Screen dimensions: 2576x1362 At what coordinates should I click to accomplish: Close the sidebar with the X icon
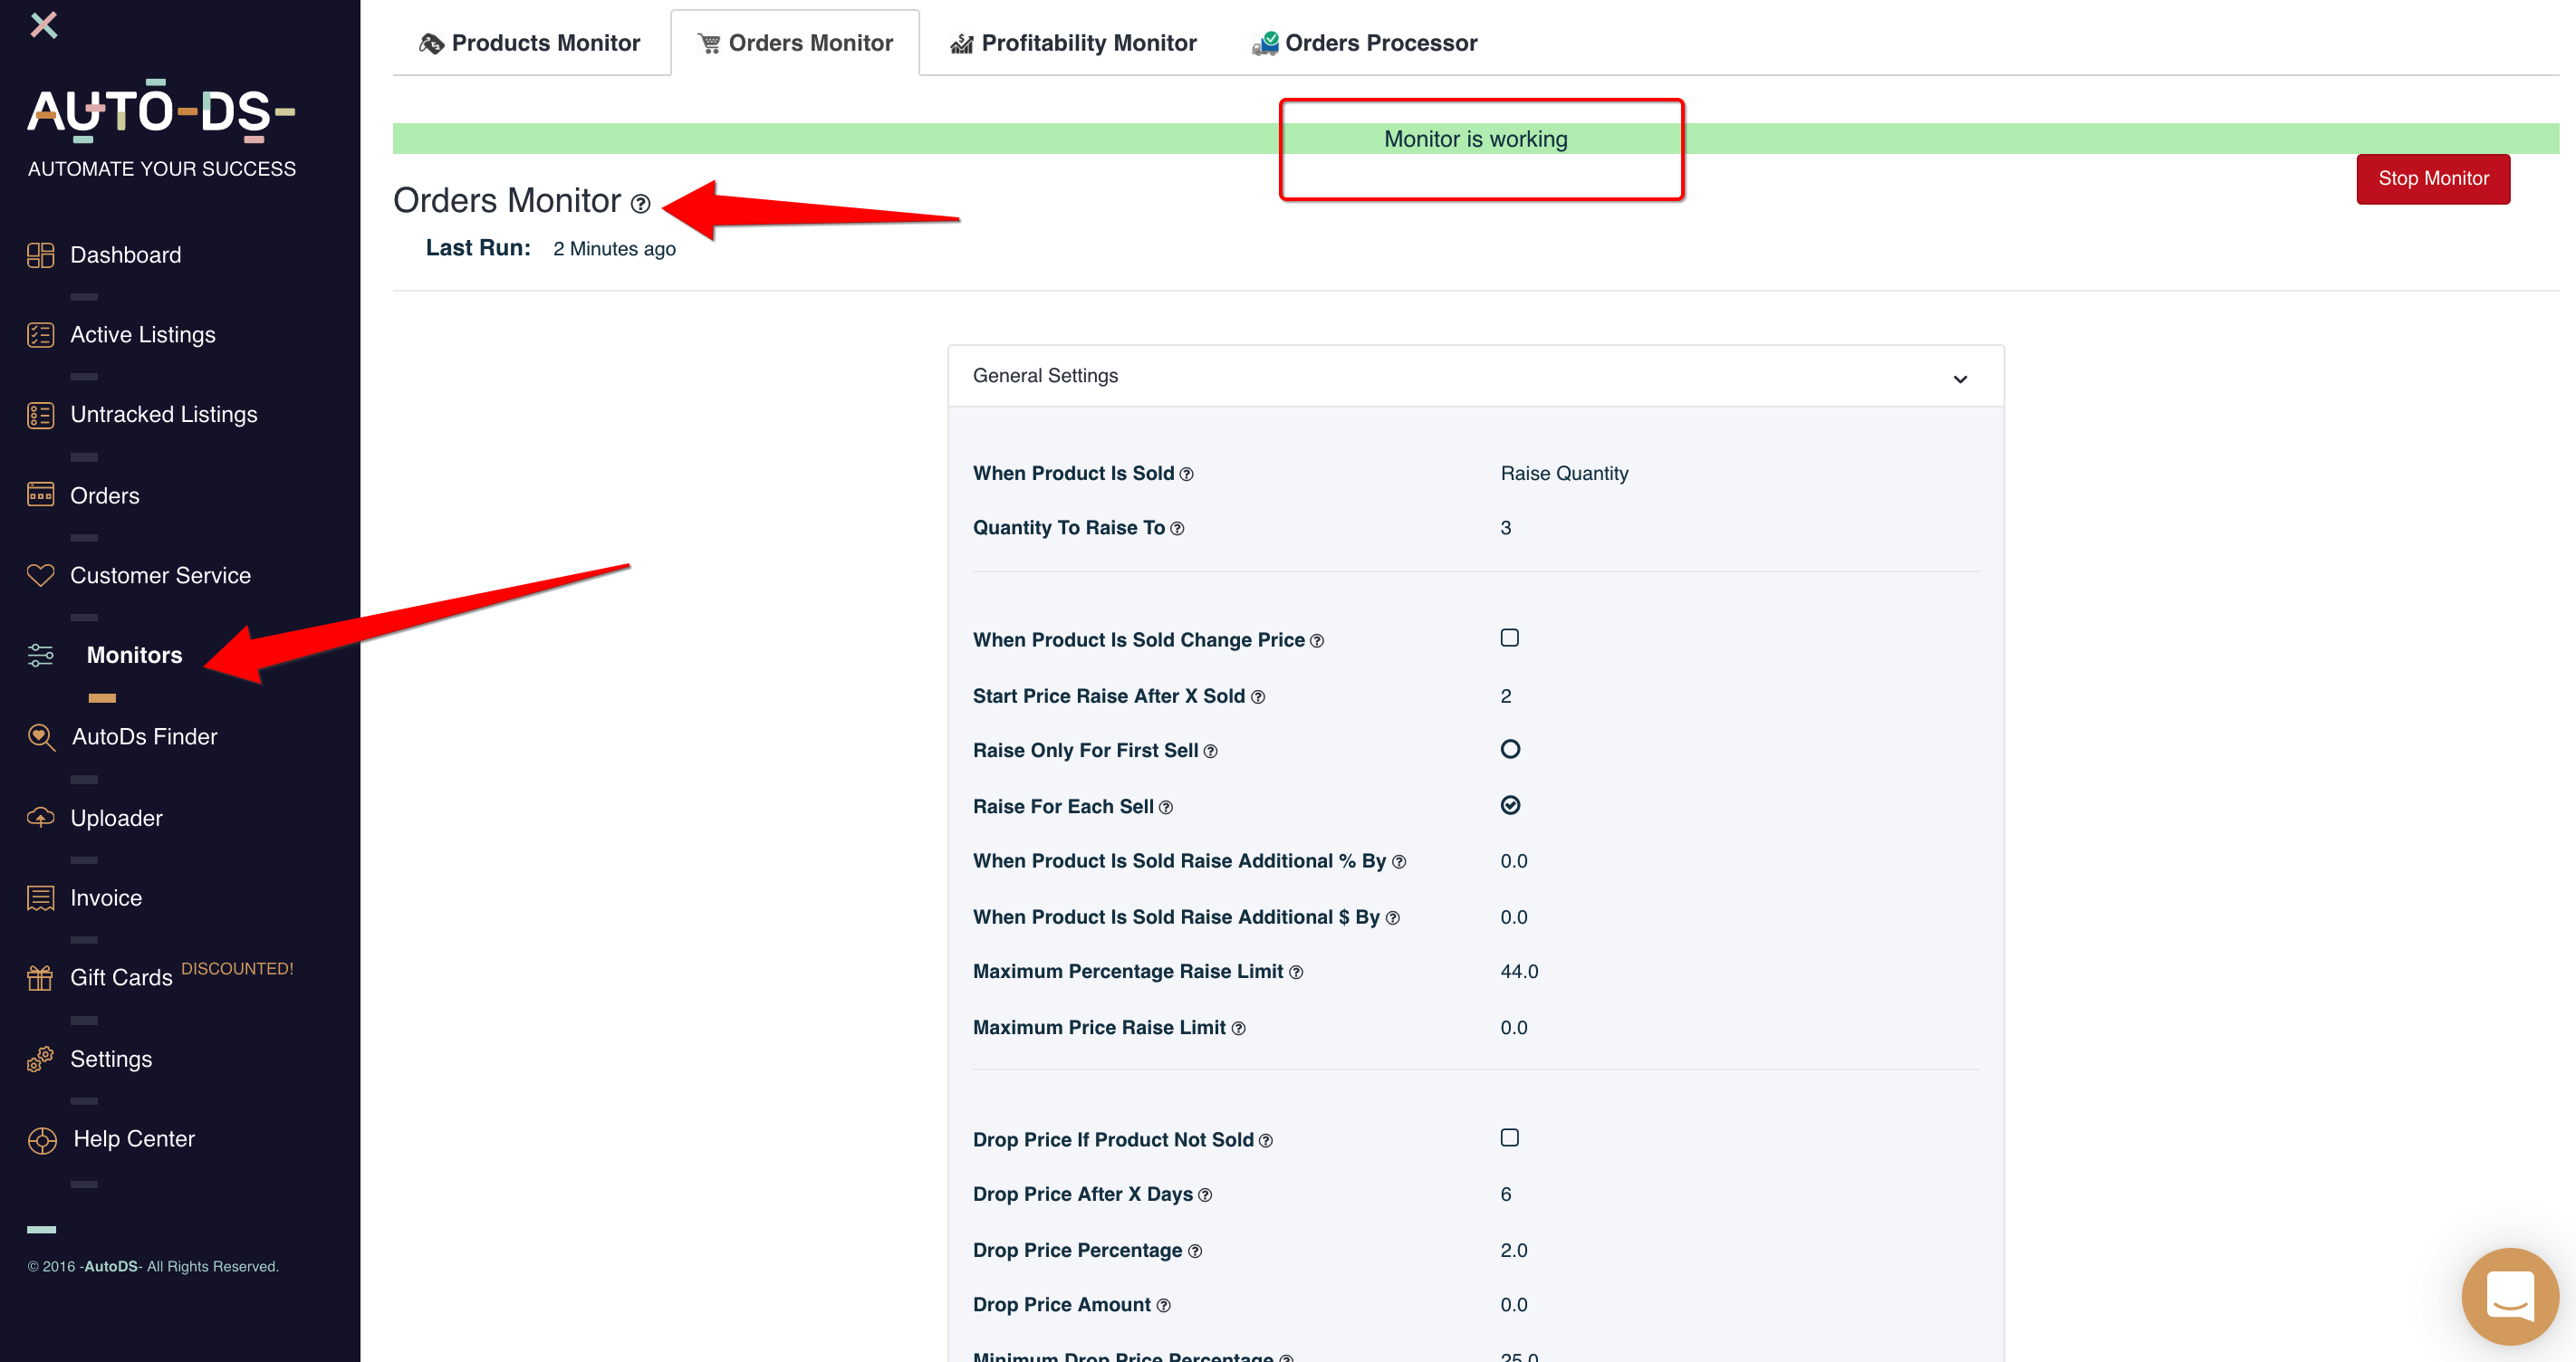[x=44, y=24]
